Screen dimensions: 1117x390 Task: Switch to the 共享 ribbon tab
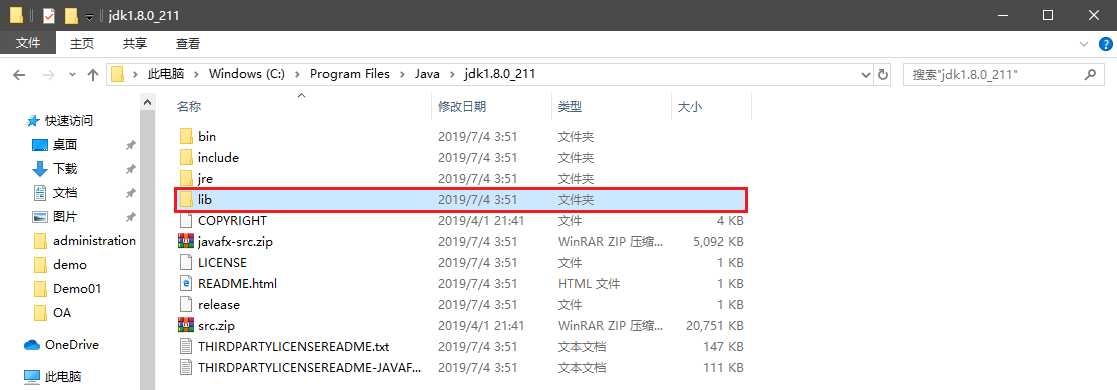pos(135,43)
